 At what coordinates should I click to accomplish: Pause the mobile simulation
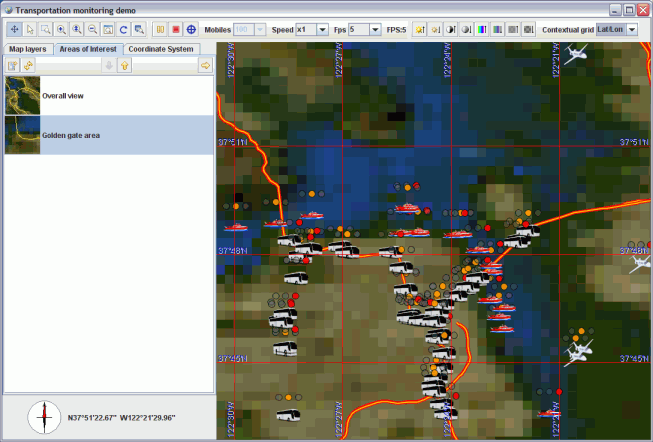coord(160,30)
